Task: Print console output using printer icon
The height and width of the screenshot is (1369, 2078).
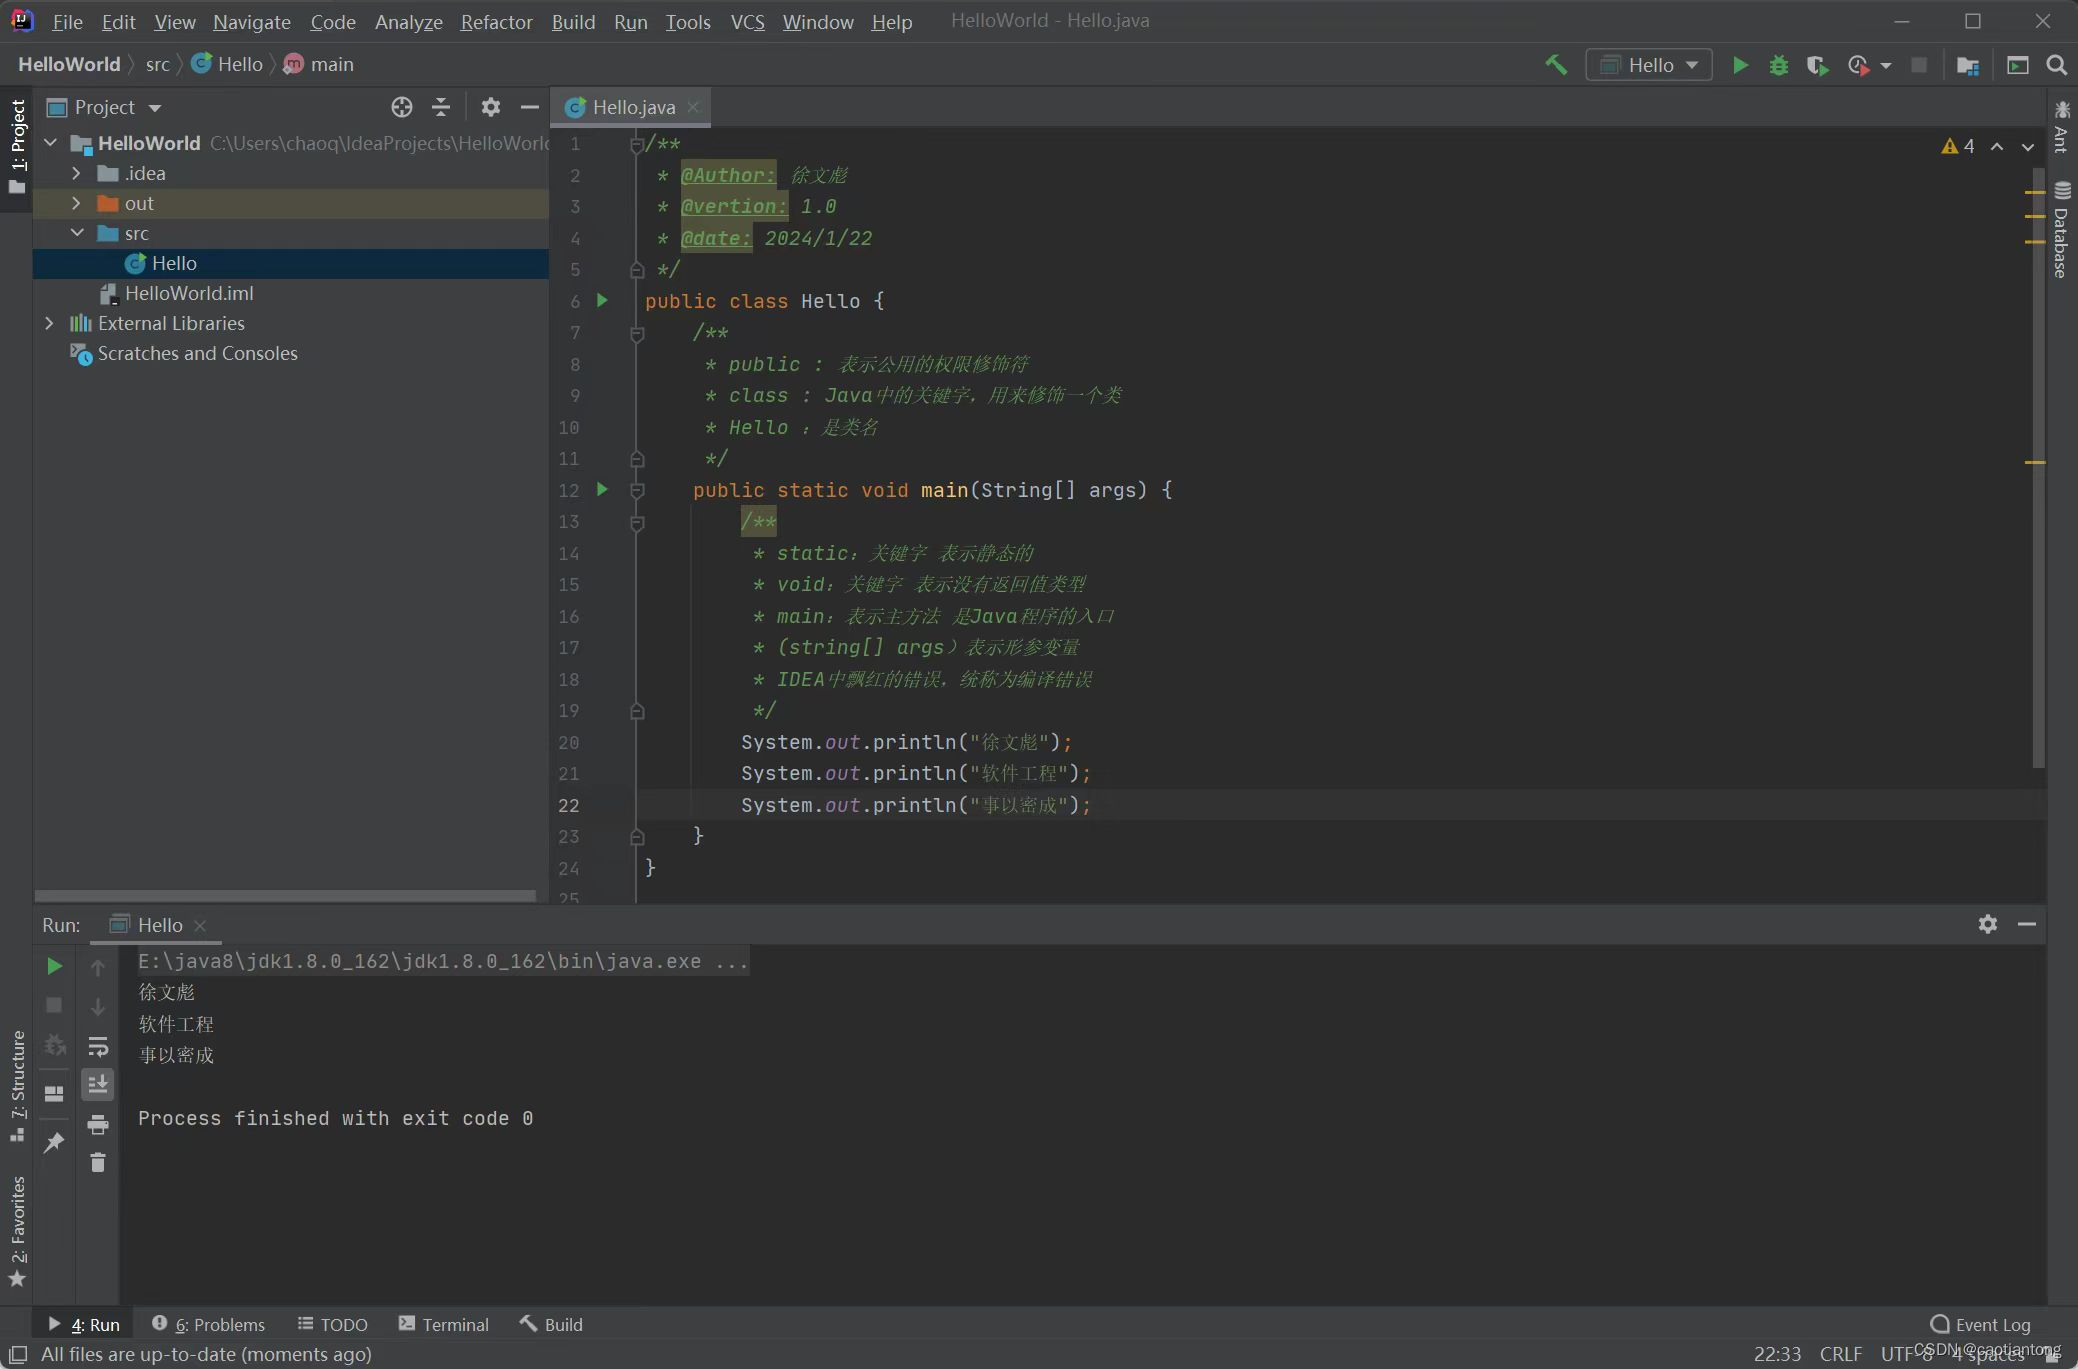Action: coord(98,1124)
